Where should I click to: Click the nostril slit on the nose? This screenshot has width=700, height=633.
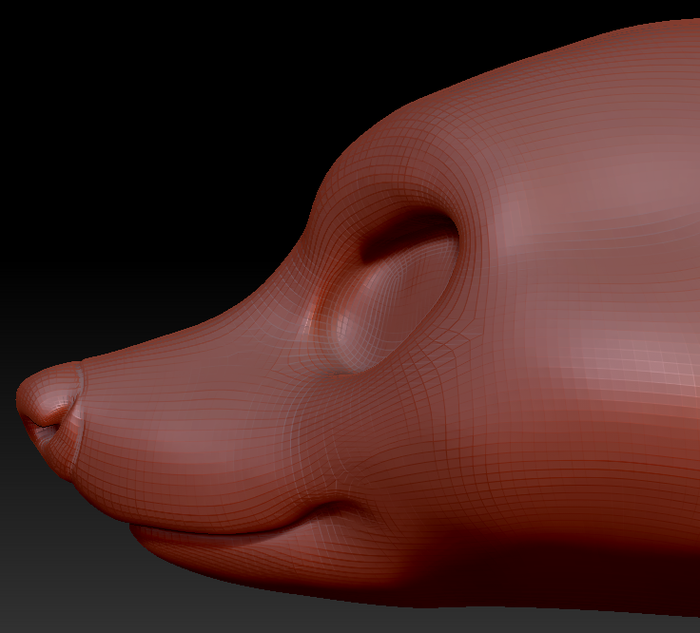[x=42, y=426]
